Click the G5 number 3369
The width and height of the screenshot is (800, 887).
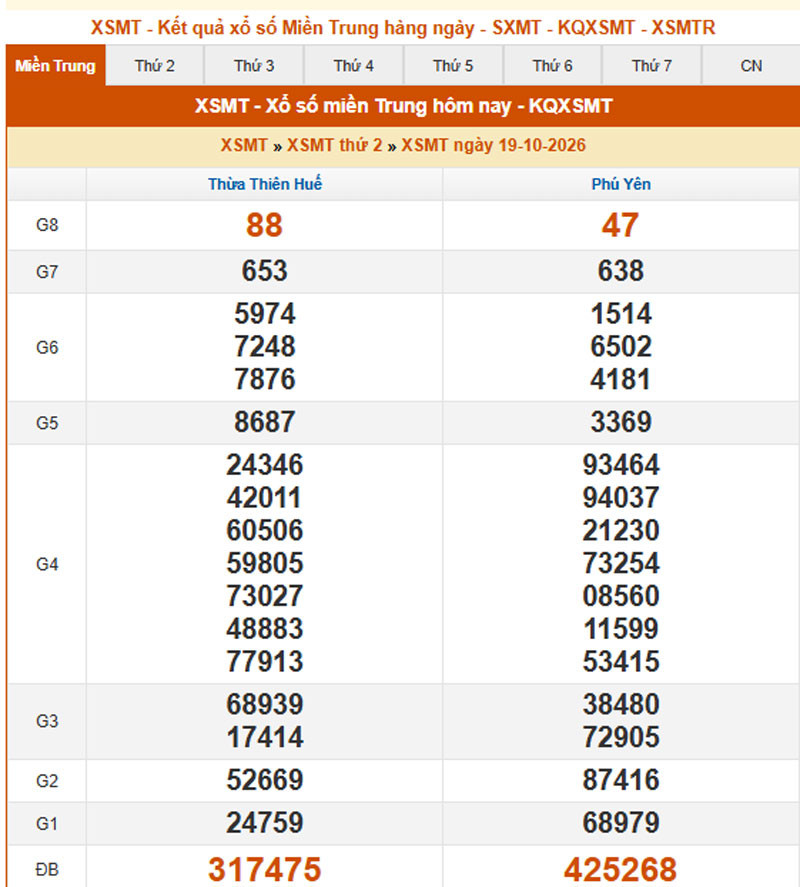621,422
